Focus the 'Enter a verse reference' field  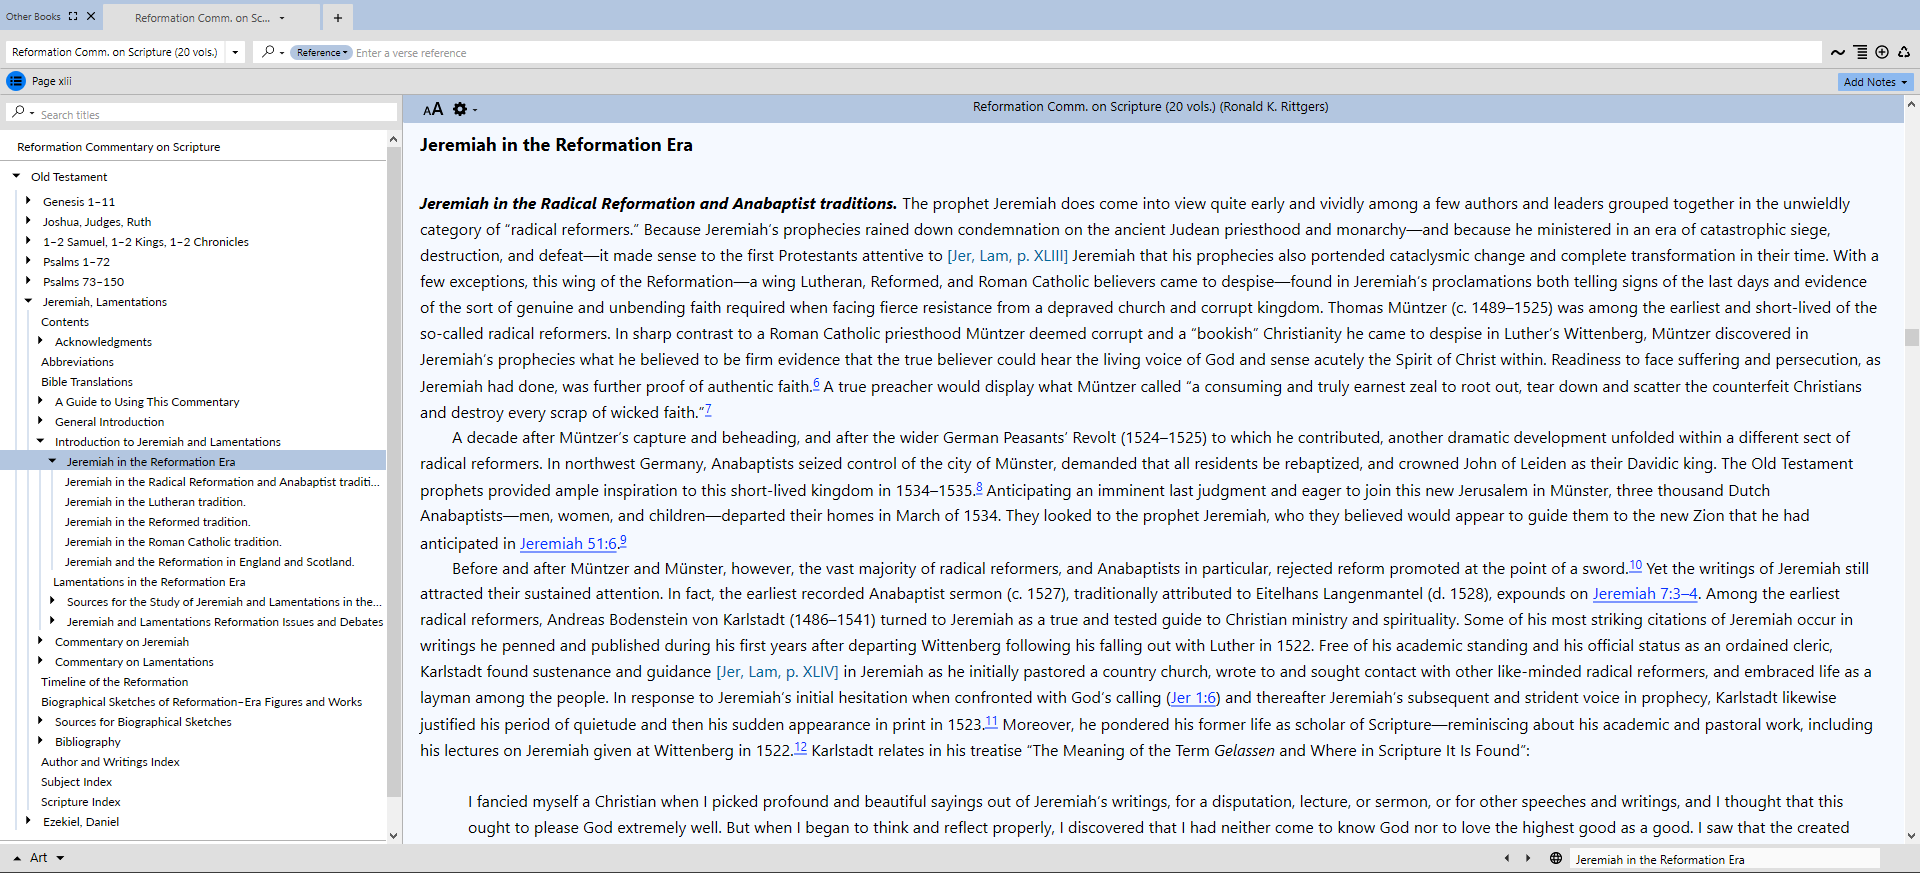coord(1087,53)
